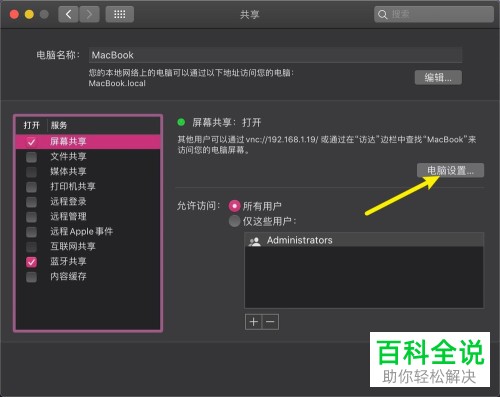Click the 打开 column header
The height and width of the screenshot is (397, 500).
(32, 125)
